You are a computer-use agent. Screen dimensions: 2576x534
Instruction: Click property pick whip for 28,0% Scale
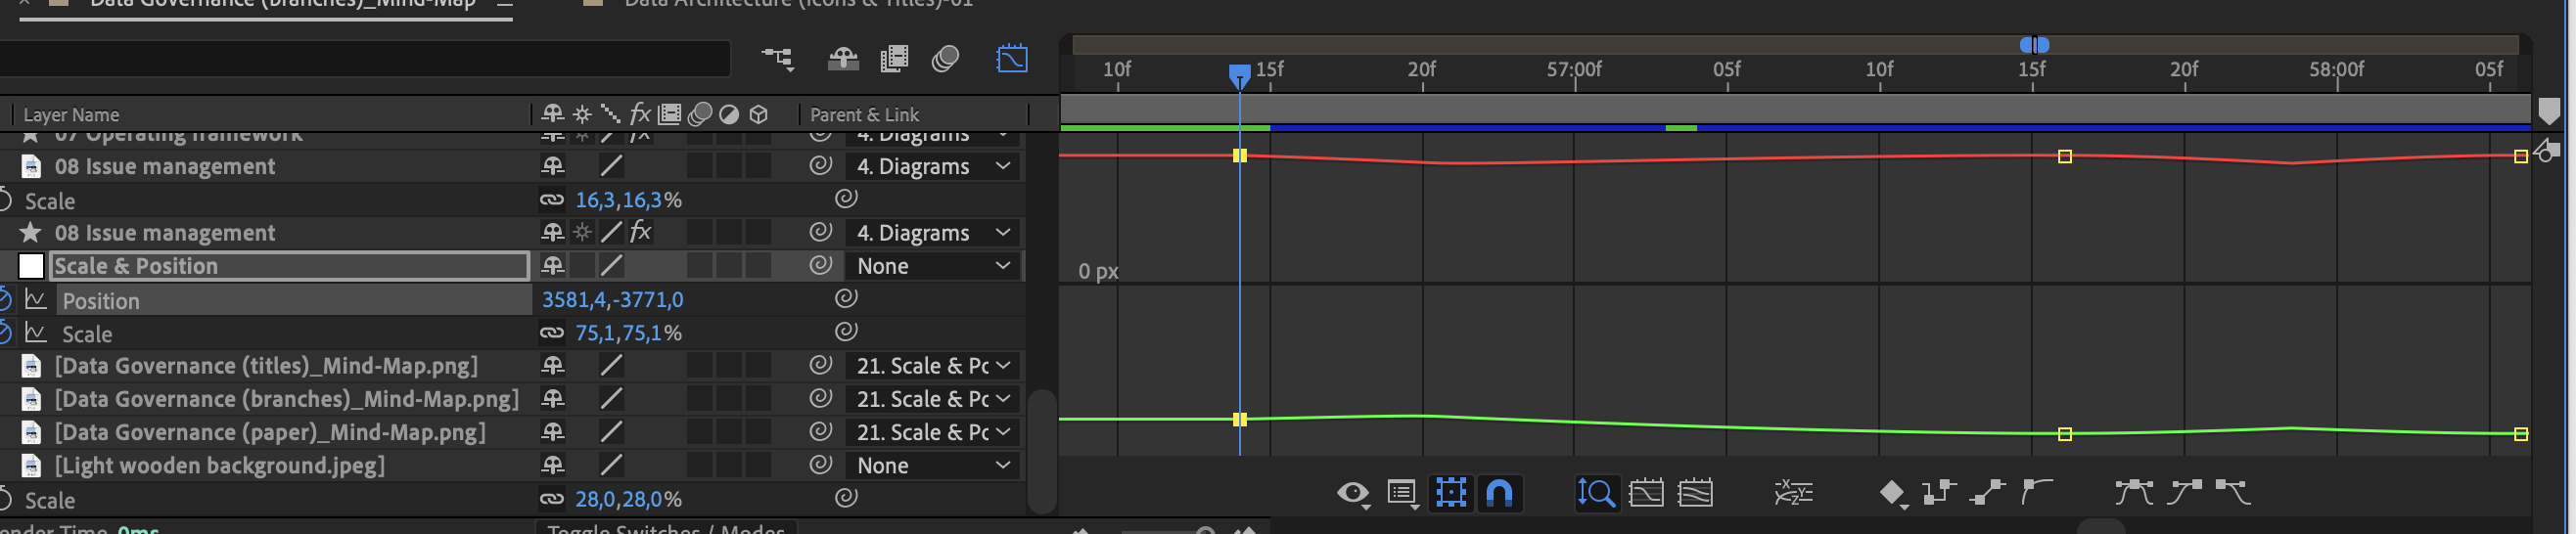pos(846,497)
